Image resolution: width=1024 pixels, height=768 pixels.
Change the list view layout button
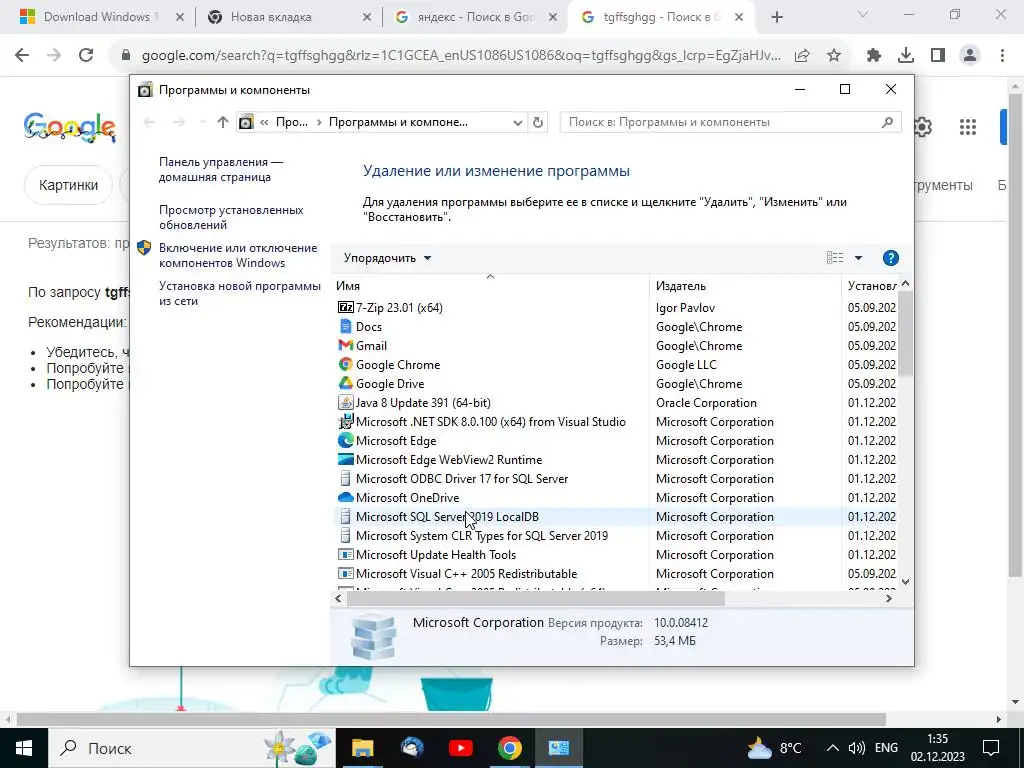click(835, 258)
